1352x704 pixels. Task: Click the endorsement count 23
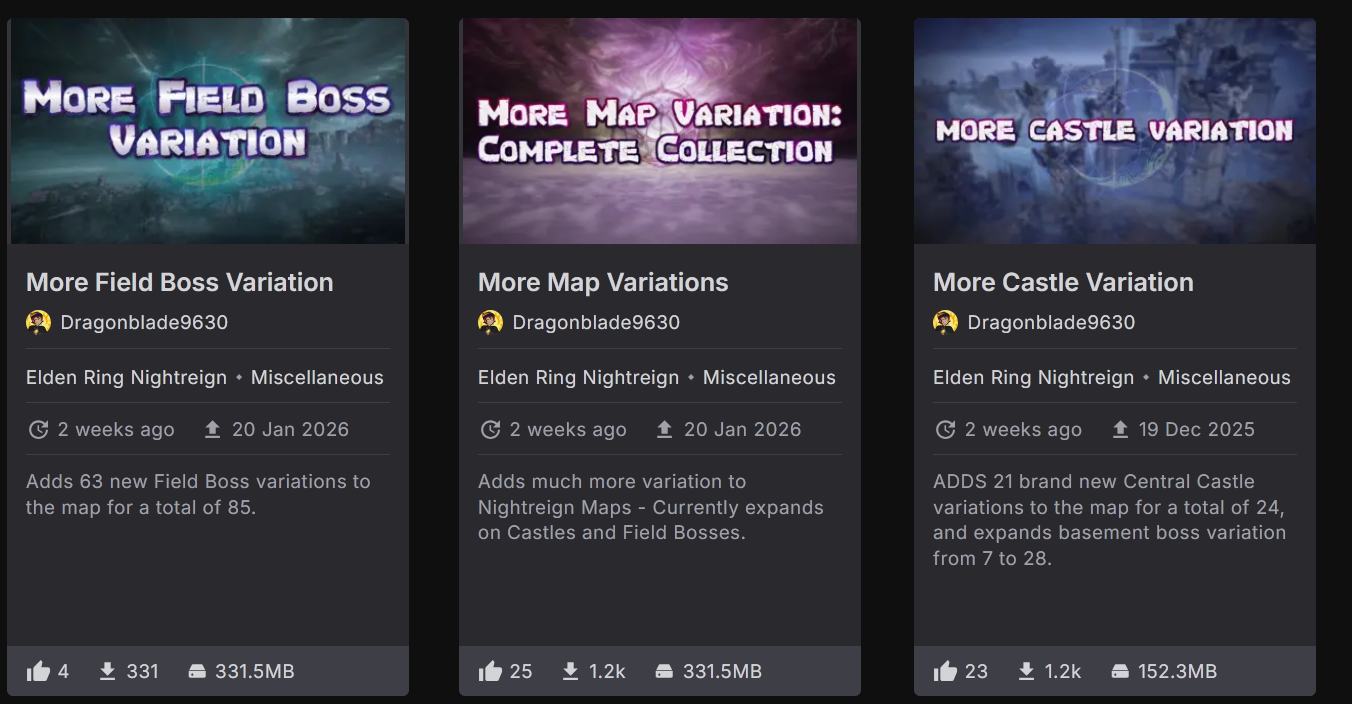coord(976,671)
